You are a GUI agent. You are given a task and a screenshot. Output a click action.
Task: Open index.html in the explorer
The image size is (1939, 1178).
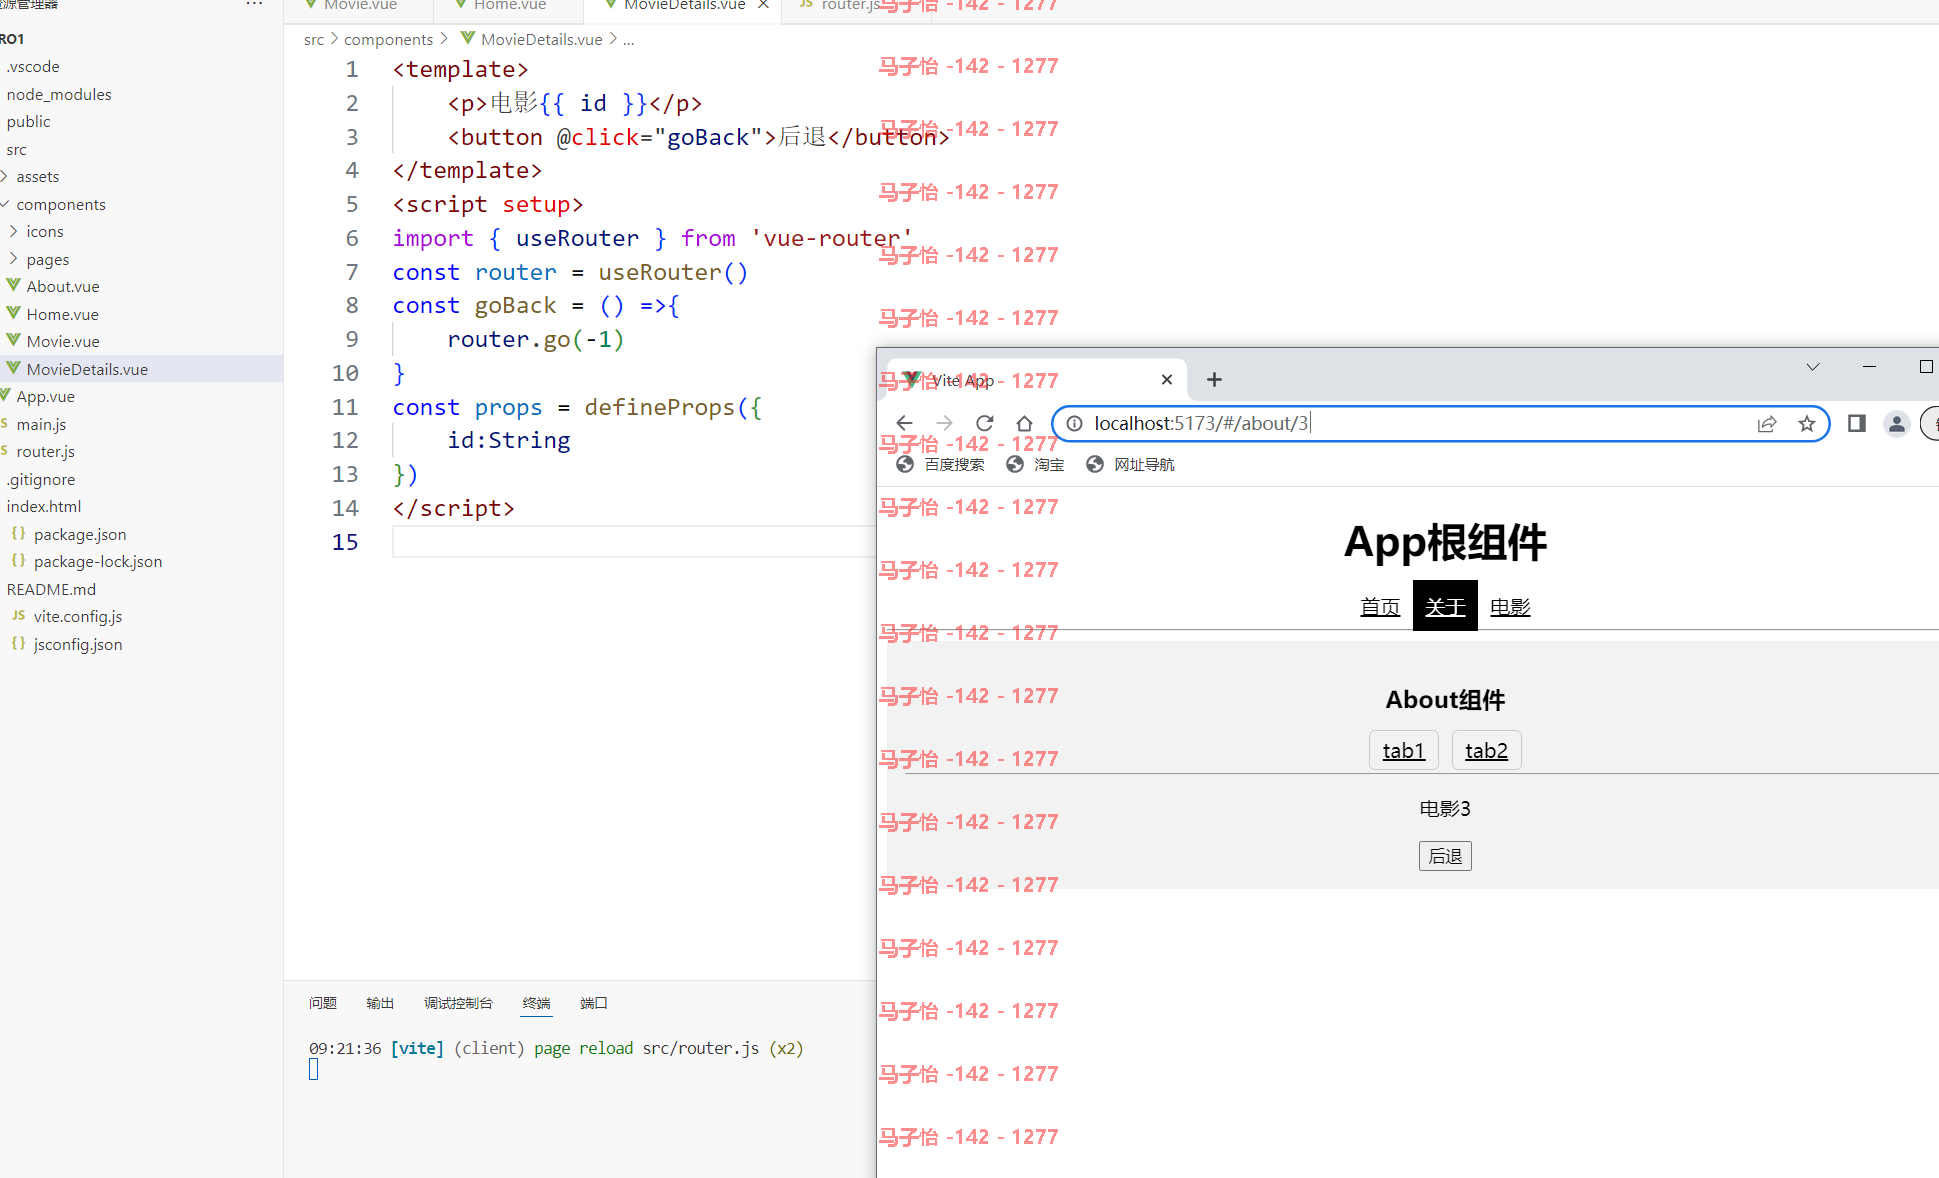coord(44,506)
